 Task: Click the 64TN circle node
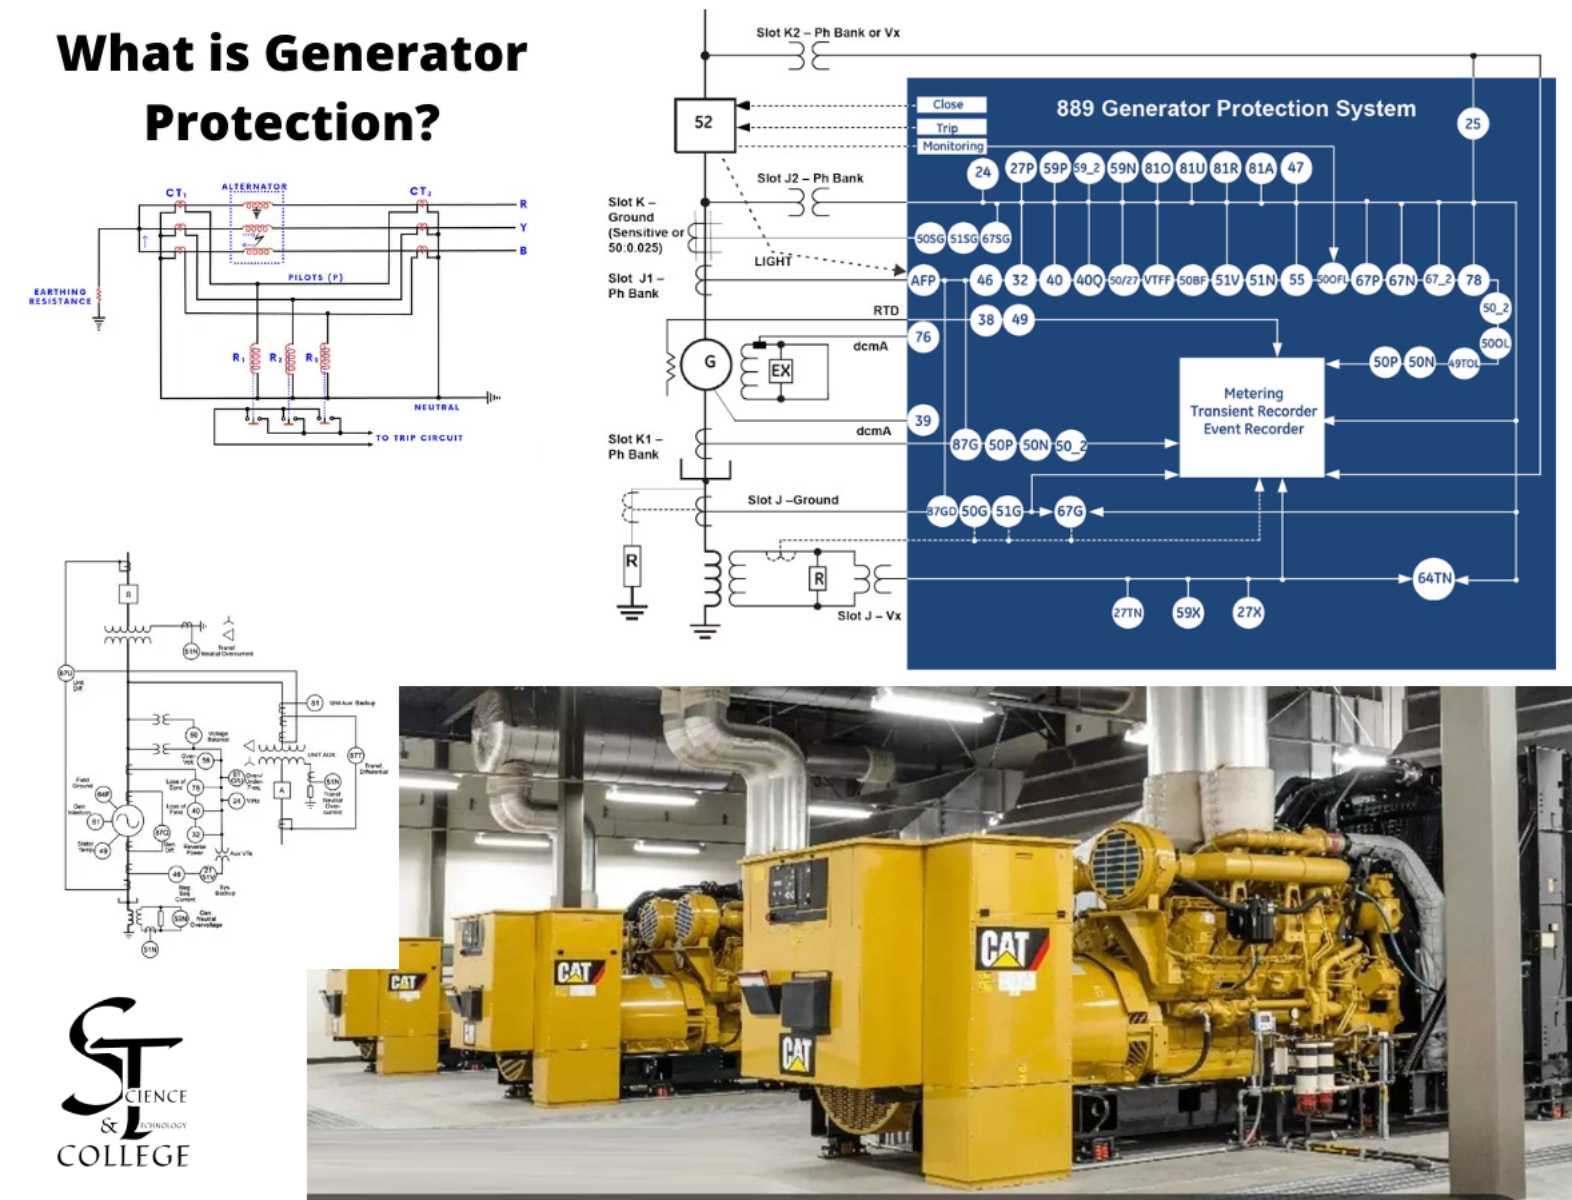click(x=1433, y=578)
